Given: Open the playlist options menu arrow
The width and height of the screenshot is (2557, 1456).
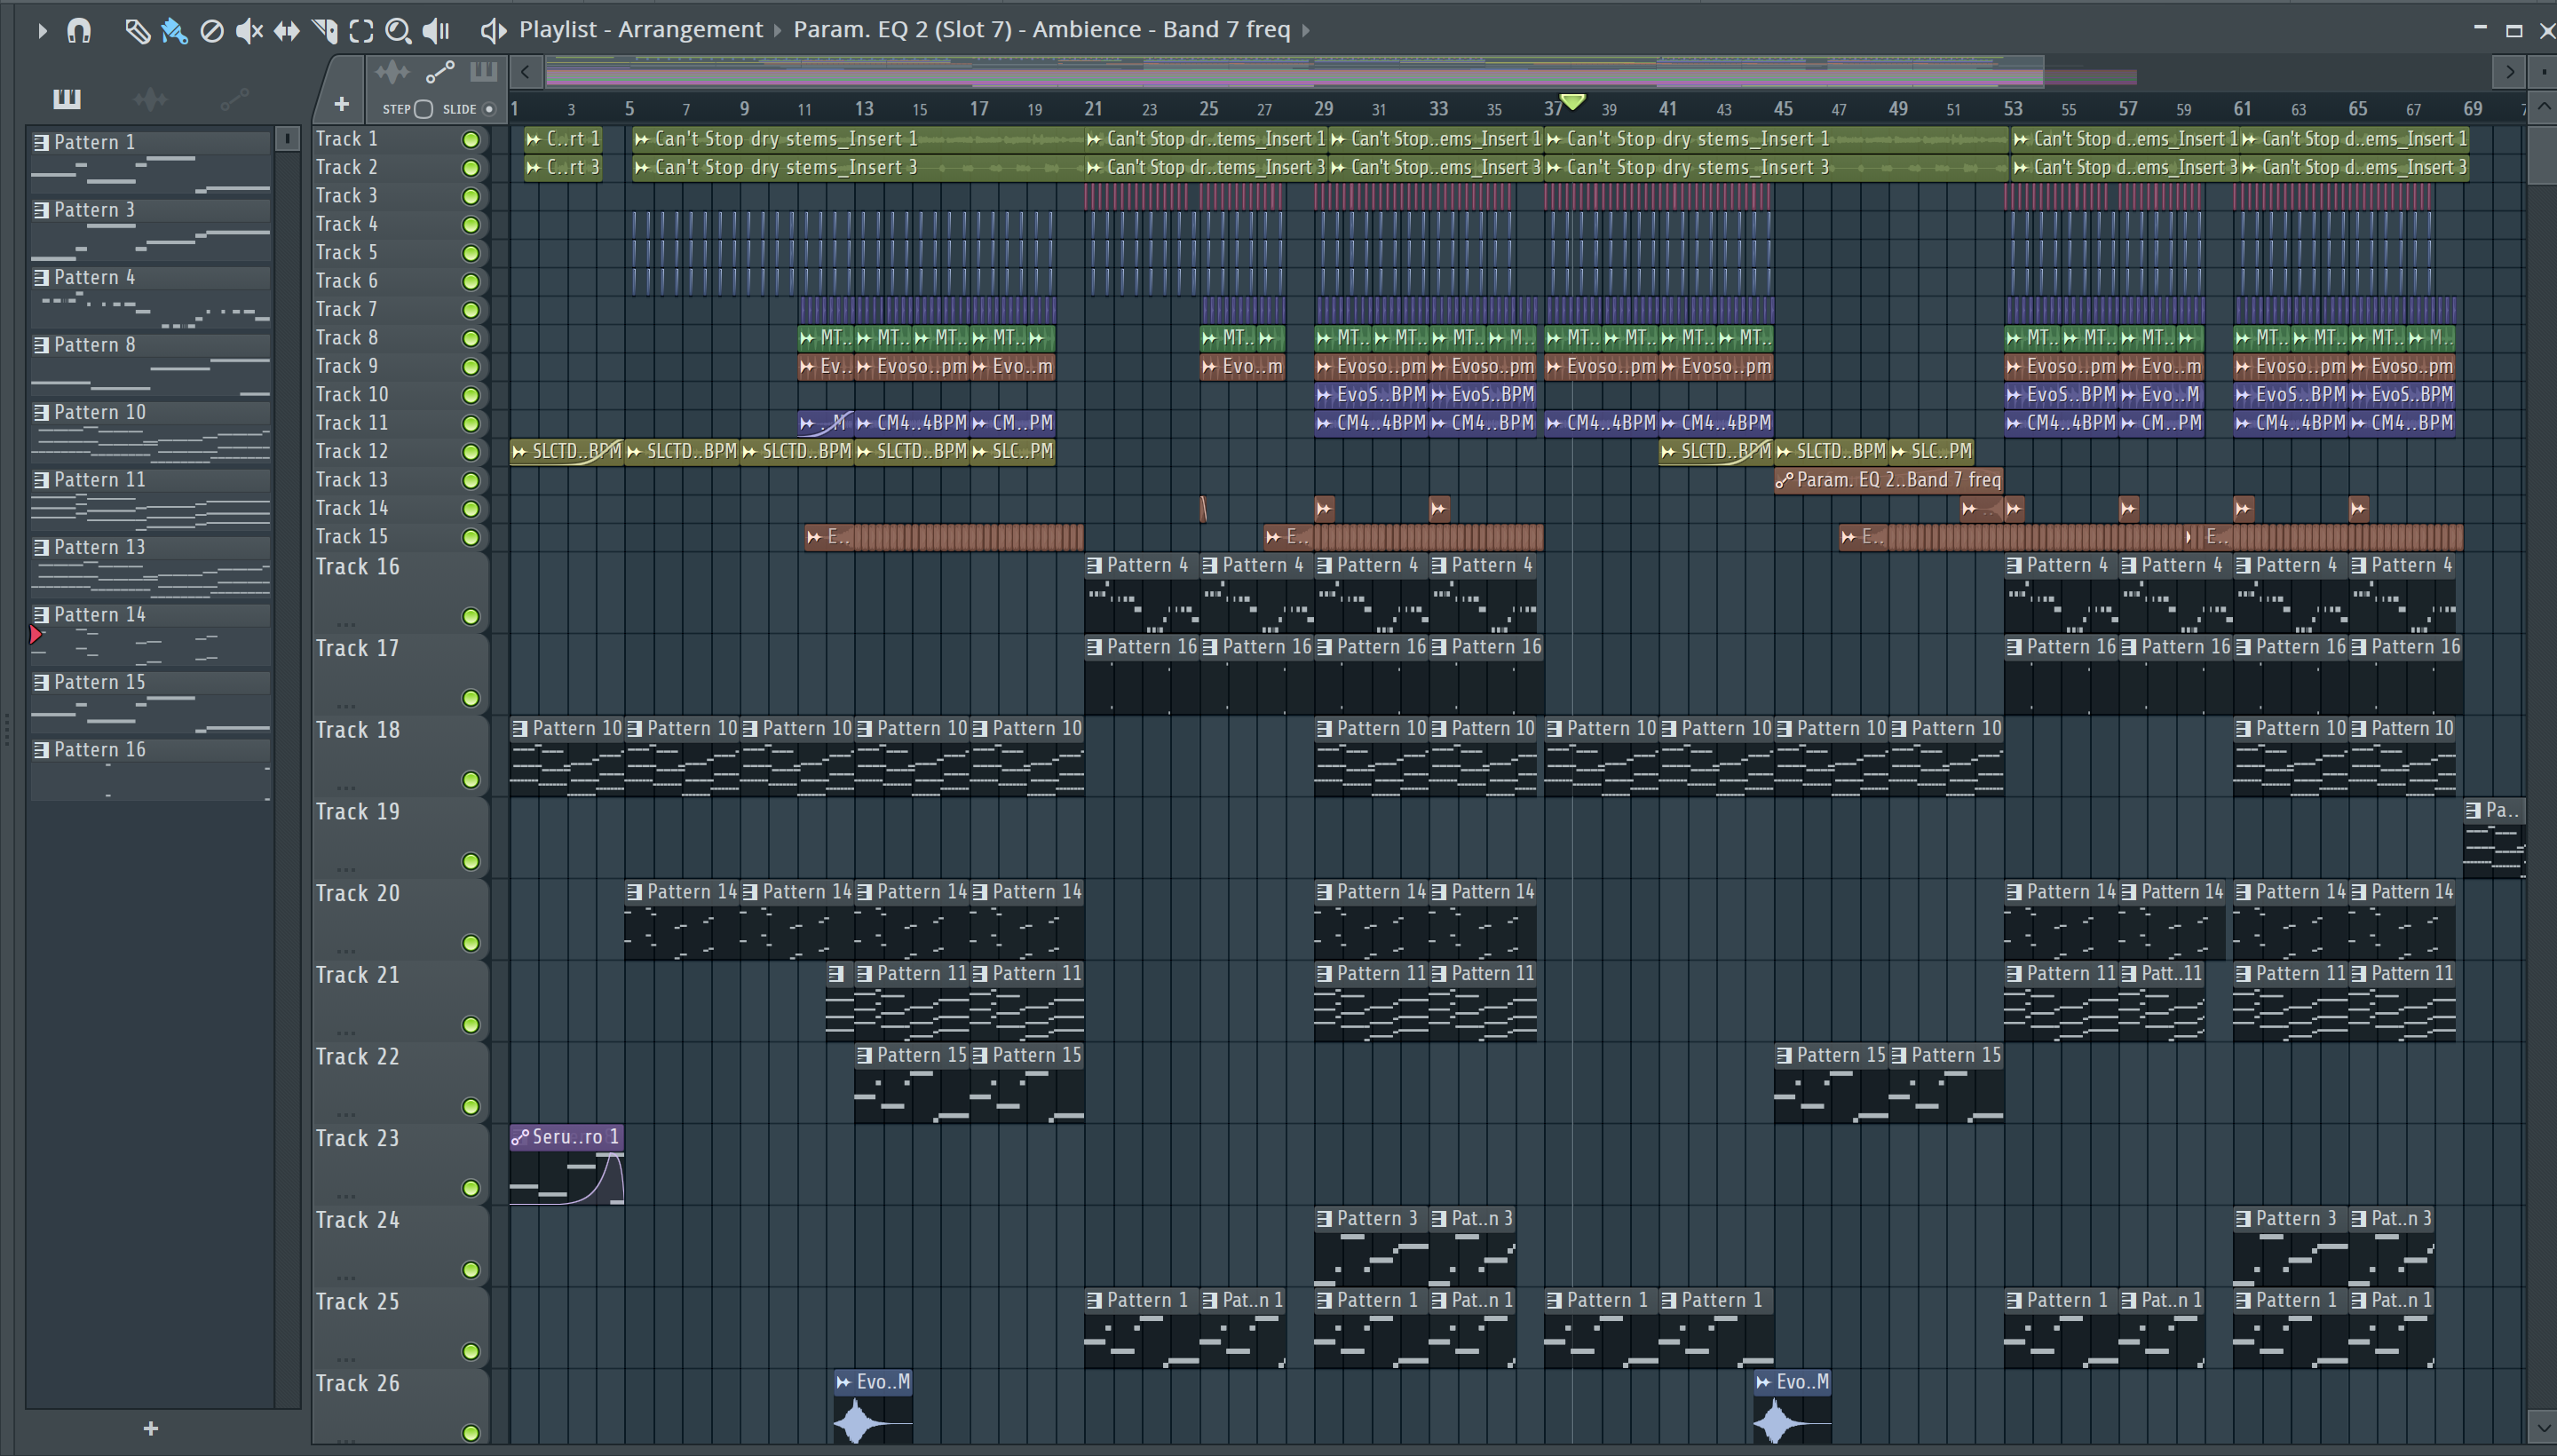Looking at the screenshot, I should point(42,31).
